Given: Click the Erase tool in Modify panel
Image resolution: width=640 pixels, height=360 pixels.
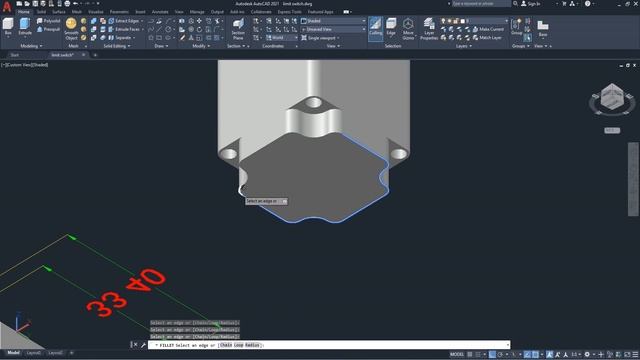Looking at the screenshot, I should [182, 38].
